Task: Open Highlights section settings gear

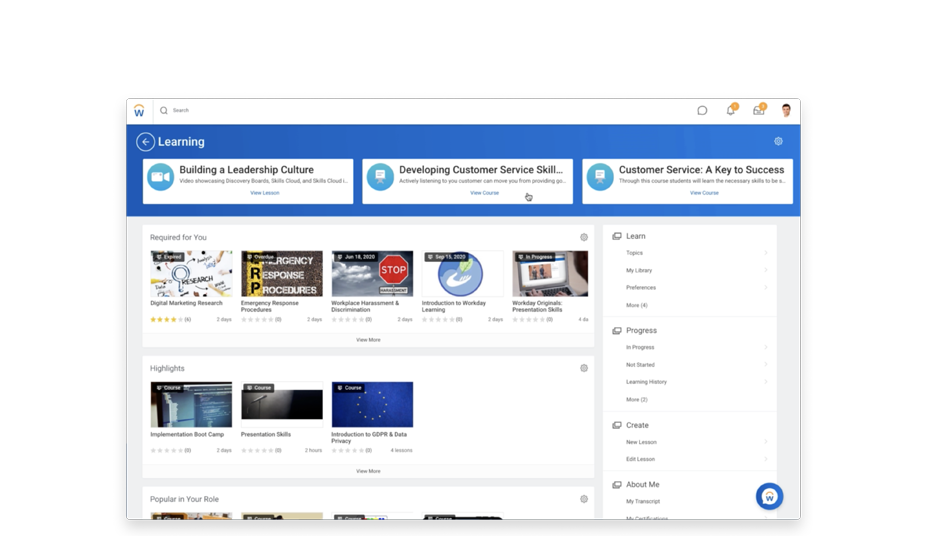Action: point(584,368)
